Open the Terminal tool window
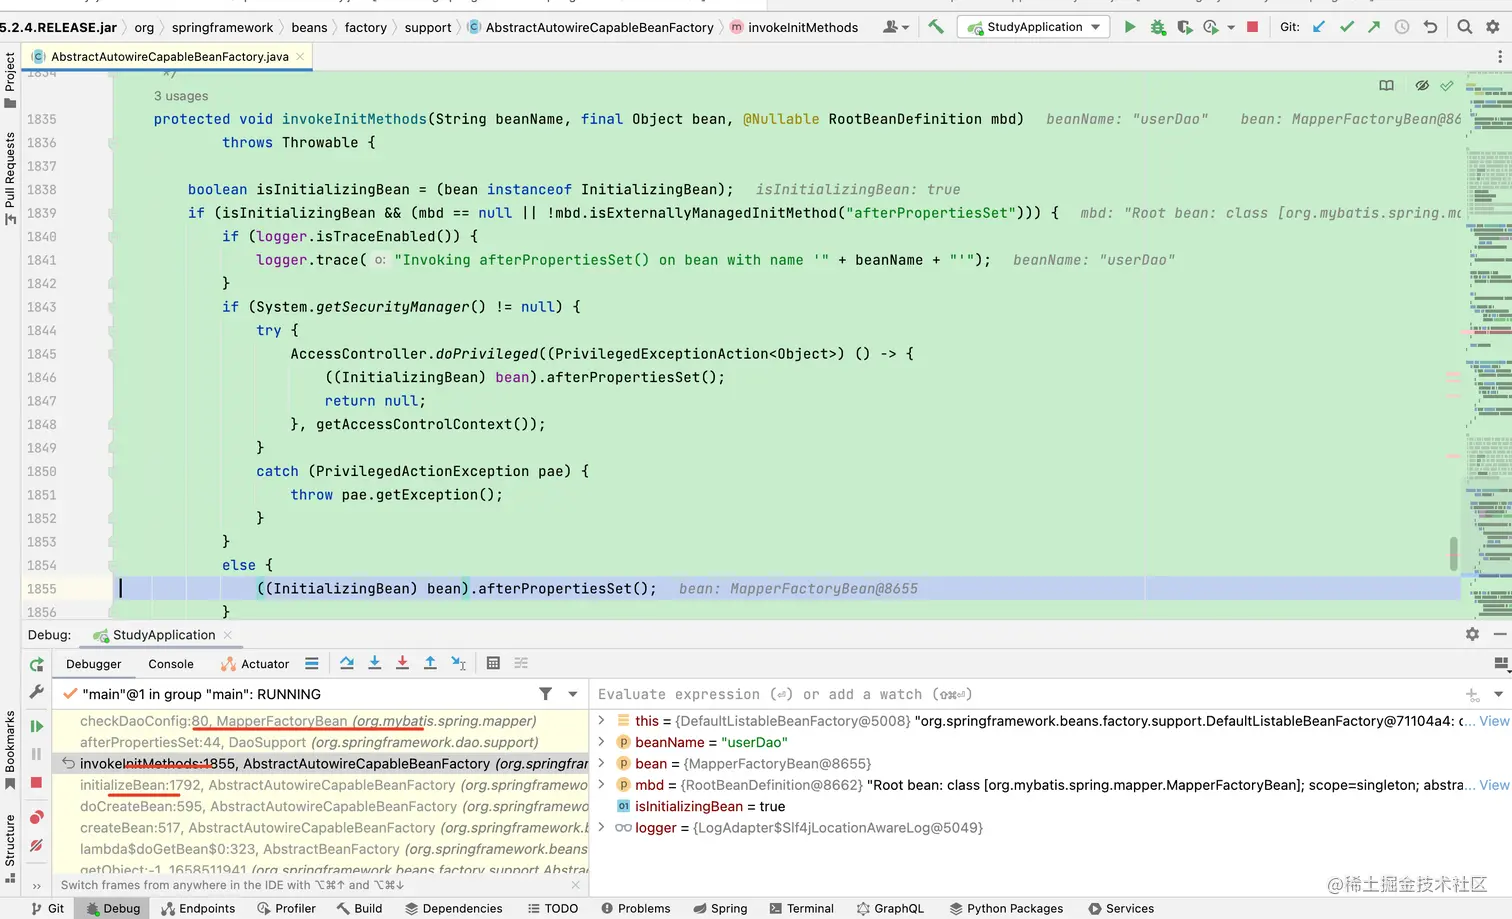The image size is (1512, 919). [x=801, y=908]
